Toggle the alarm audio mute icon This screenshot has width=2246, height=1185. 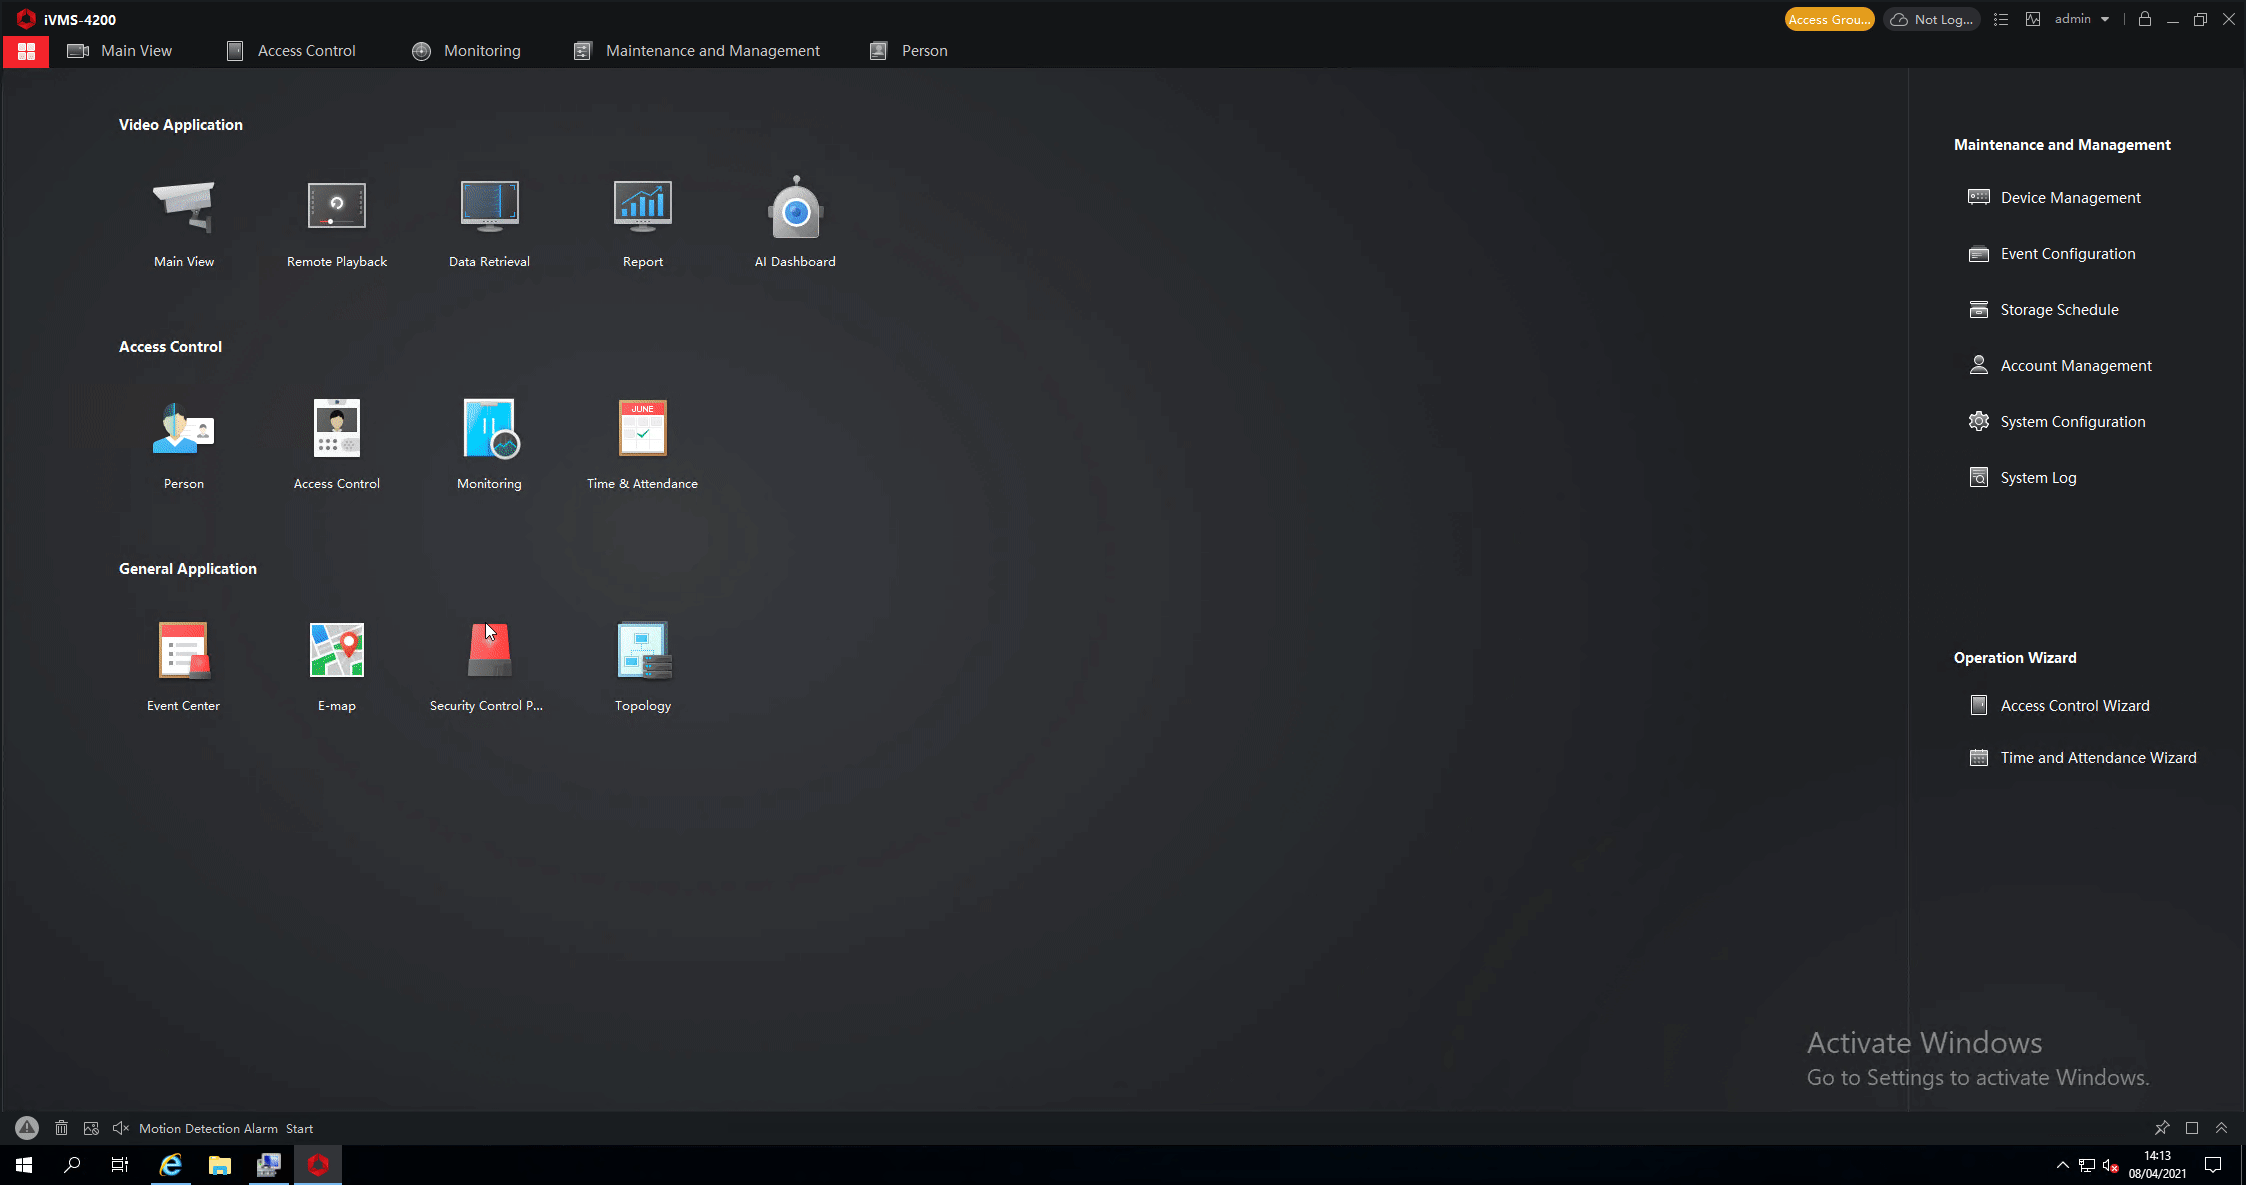coord(121,1128)
